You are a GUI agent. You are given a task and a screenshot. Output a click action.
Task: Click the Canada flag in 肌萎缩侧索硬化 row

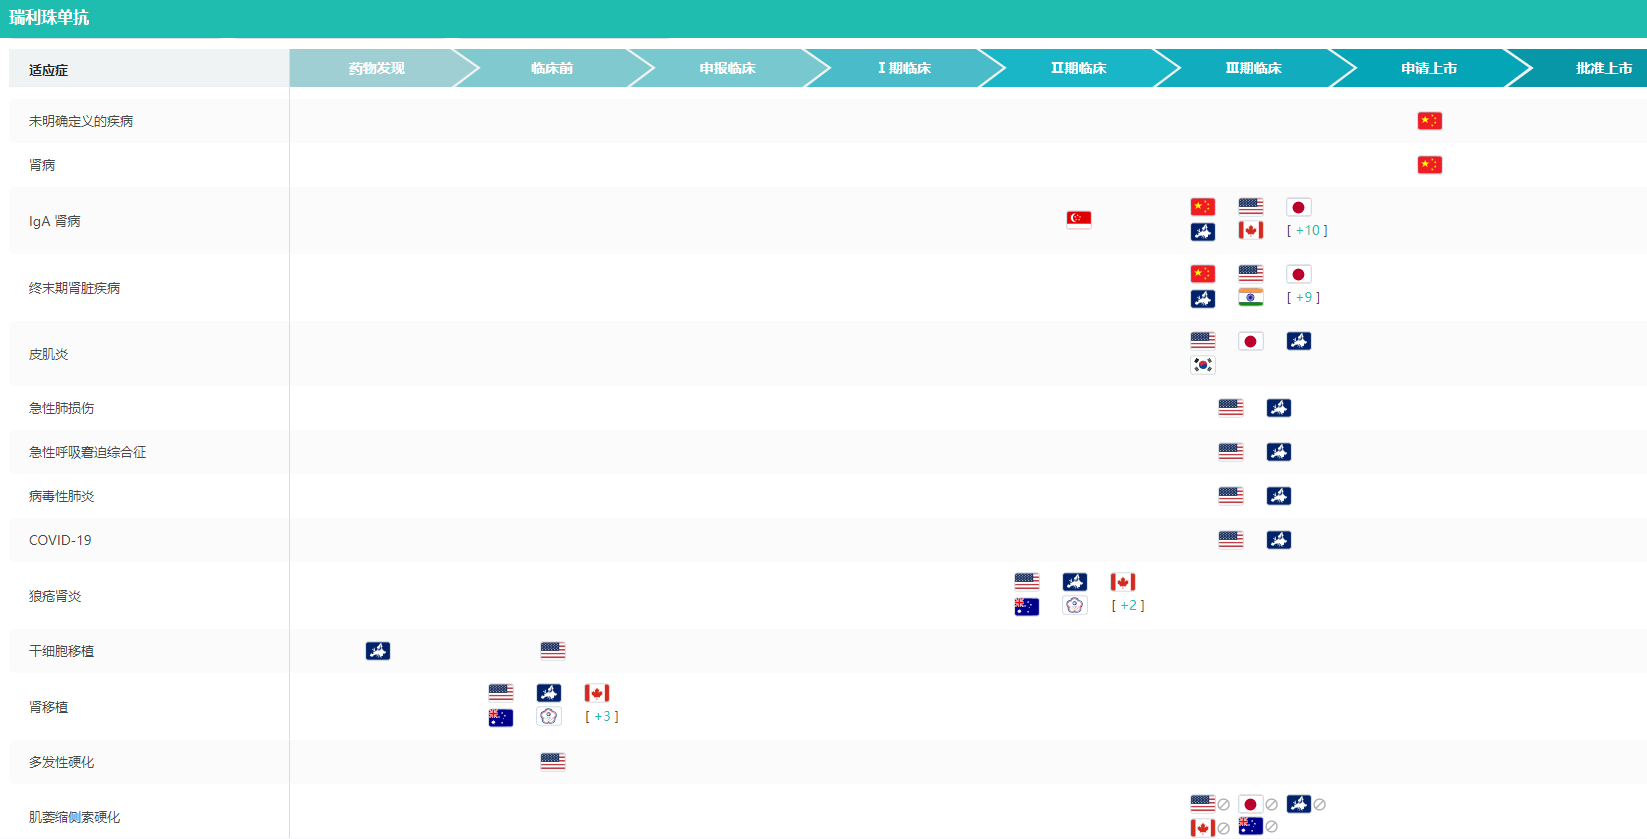click(1203, 828)
